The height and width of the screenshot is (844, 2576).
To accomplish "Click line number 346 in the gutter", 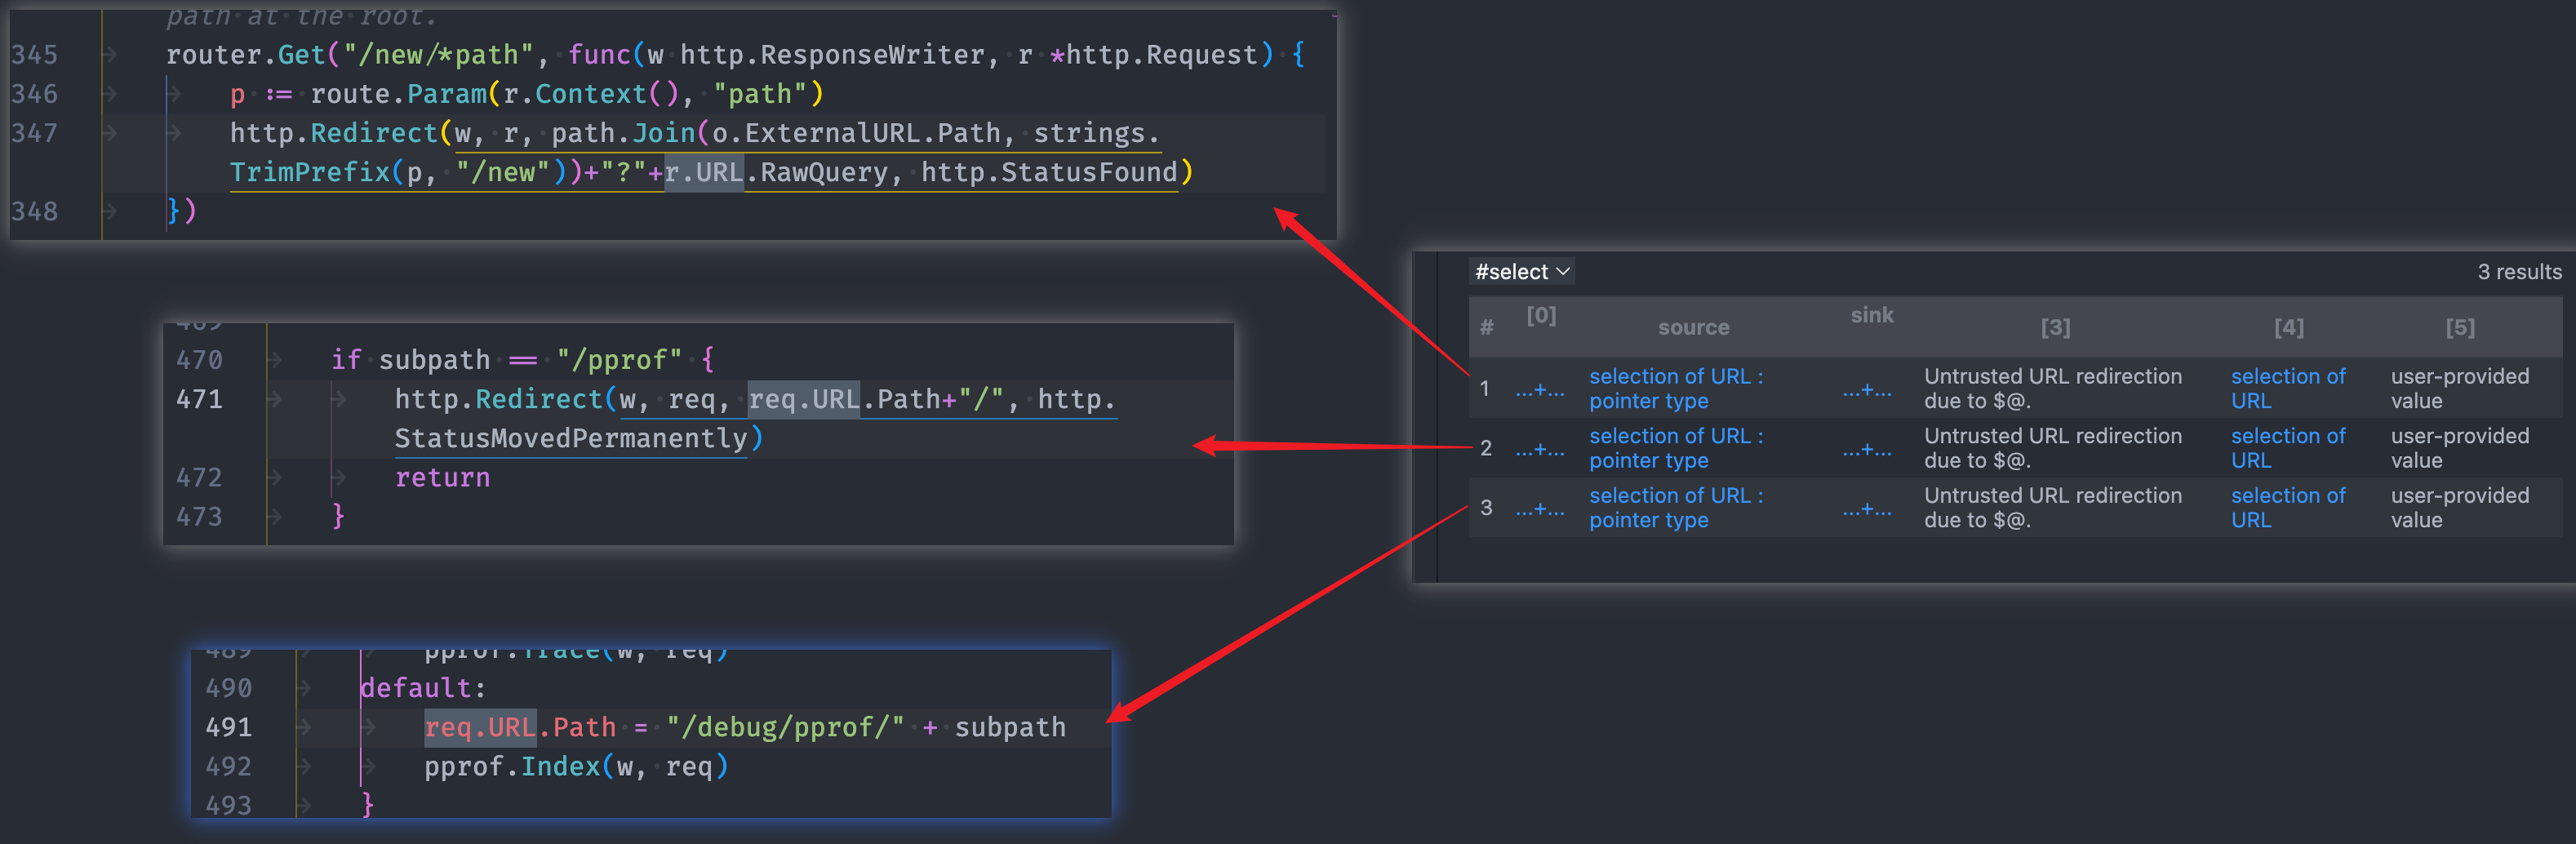I will pyautogui.click(x=35, y=94).
